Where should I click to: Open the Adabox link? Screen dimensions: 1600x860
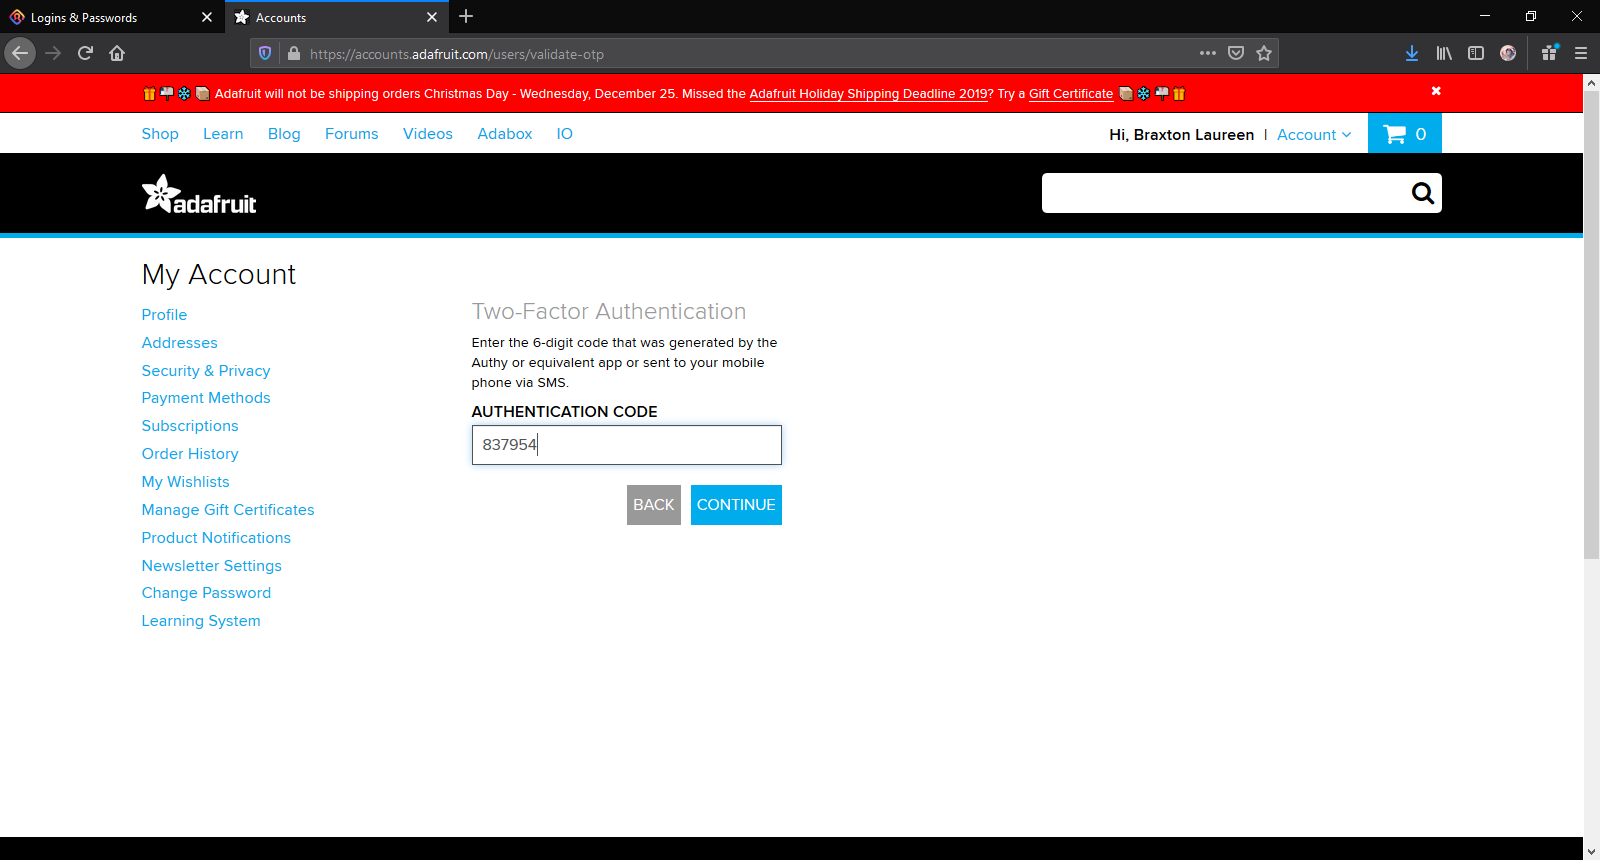point(505,134)
